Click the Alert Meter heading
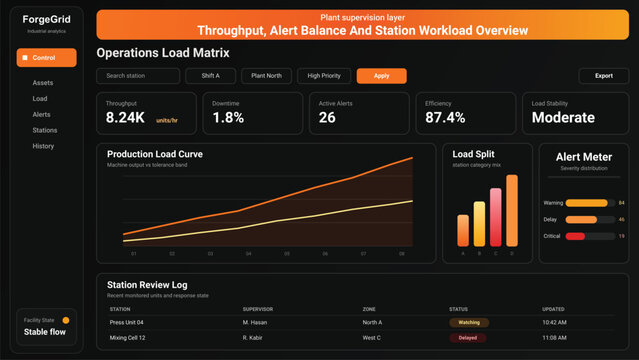 pos(584,157)
